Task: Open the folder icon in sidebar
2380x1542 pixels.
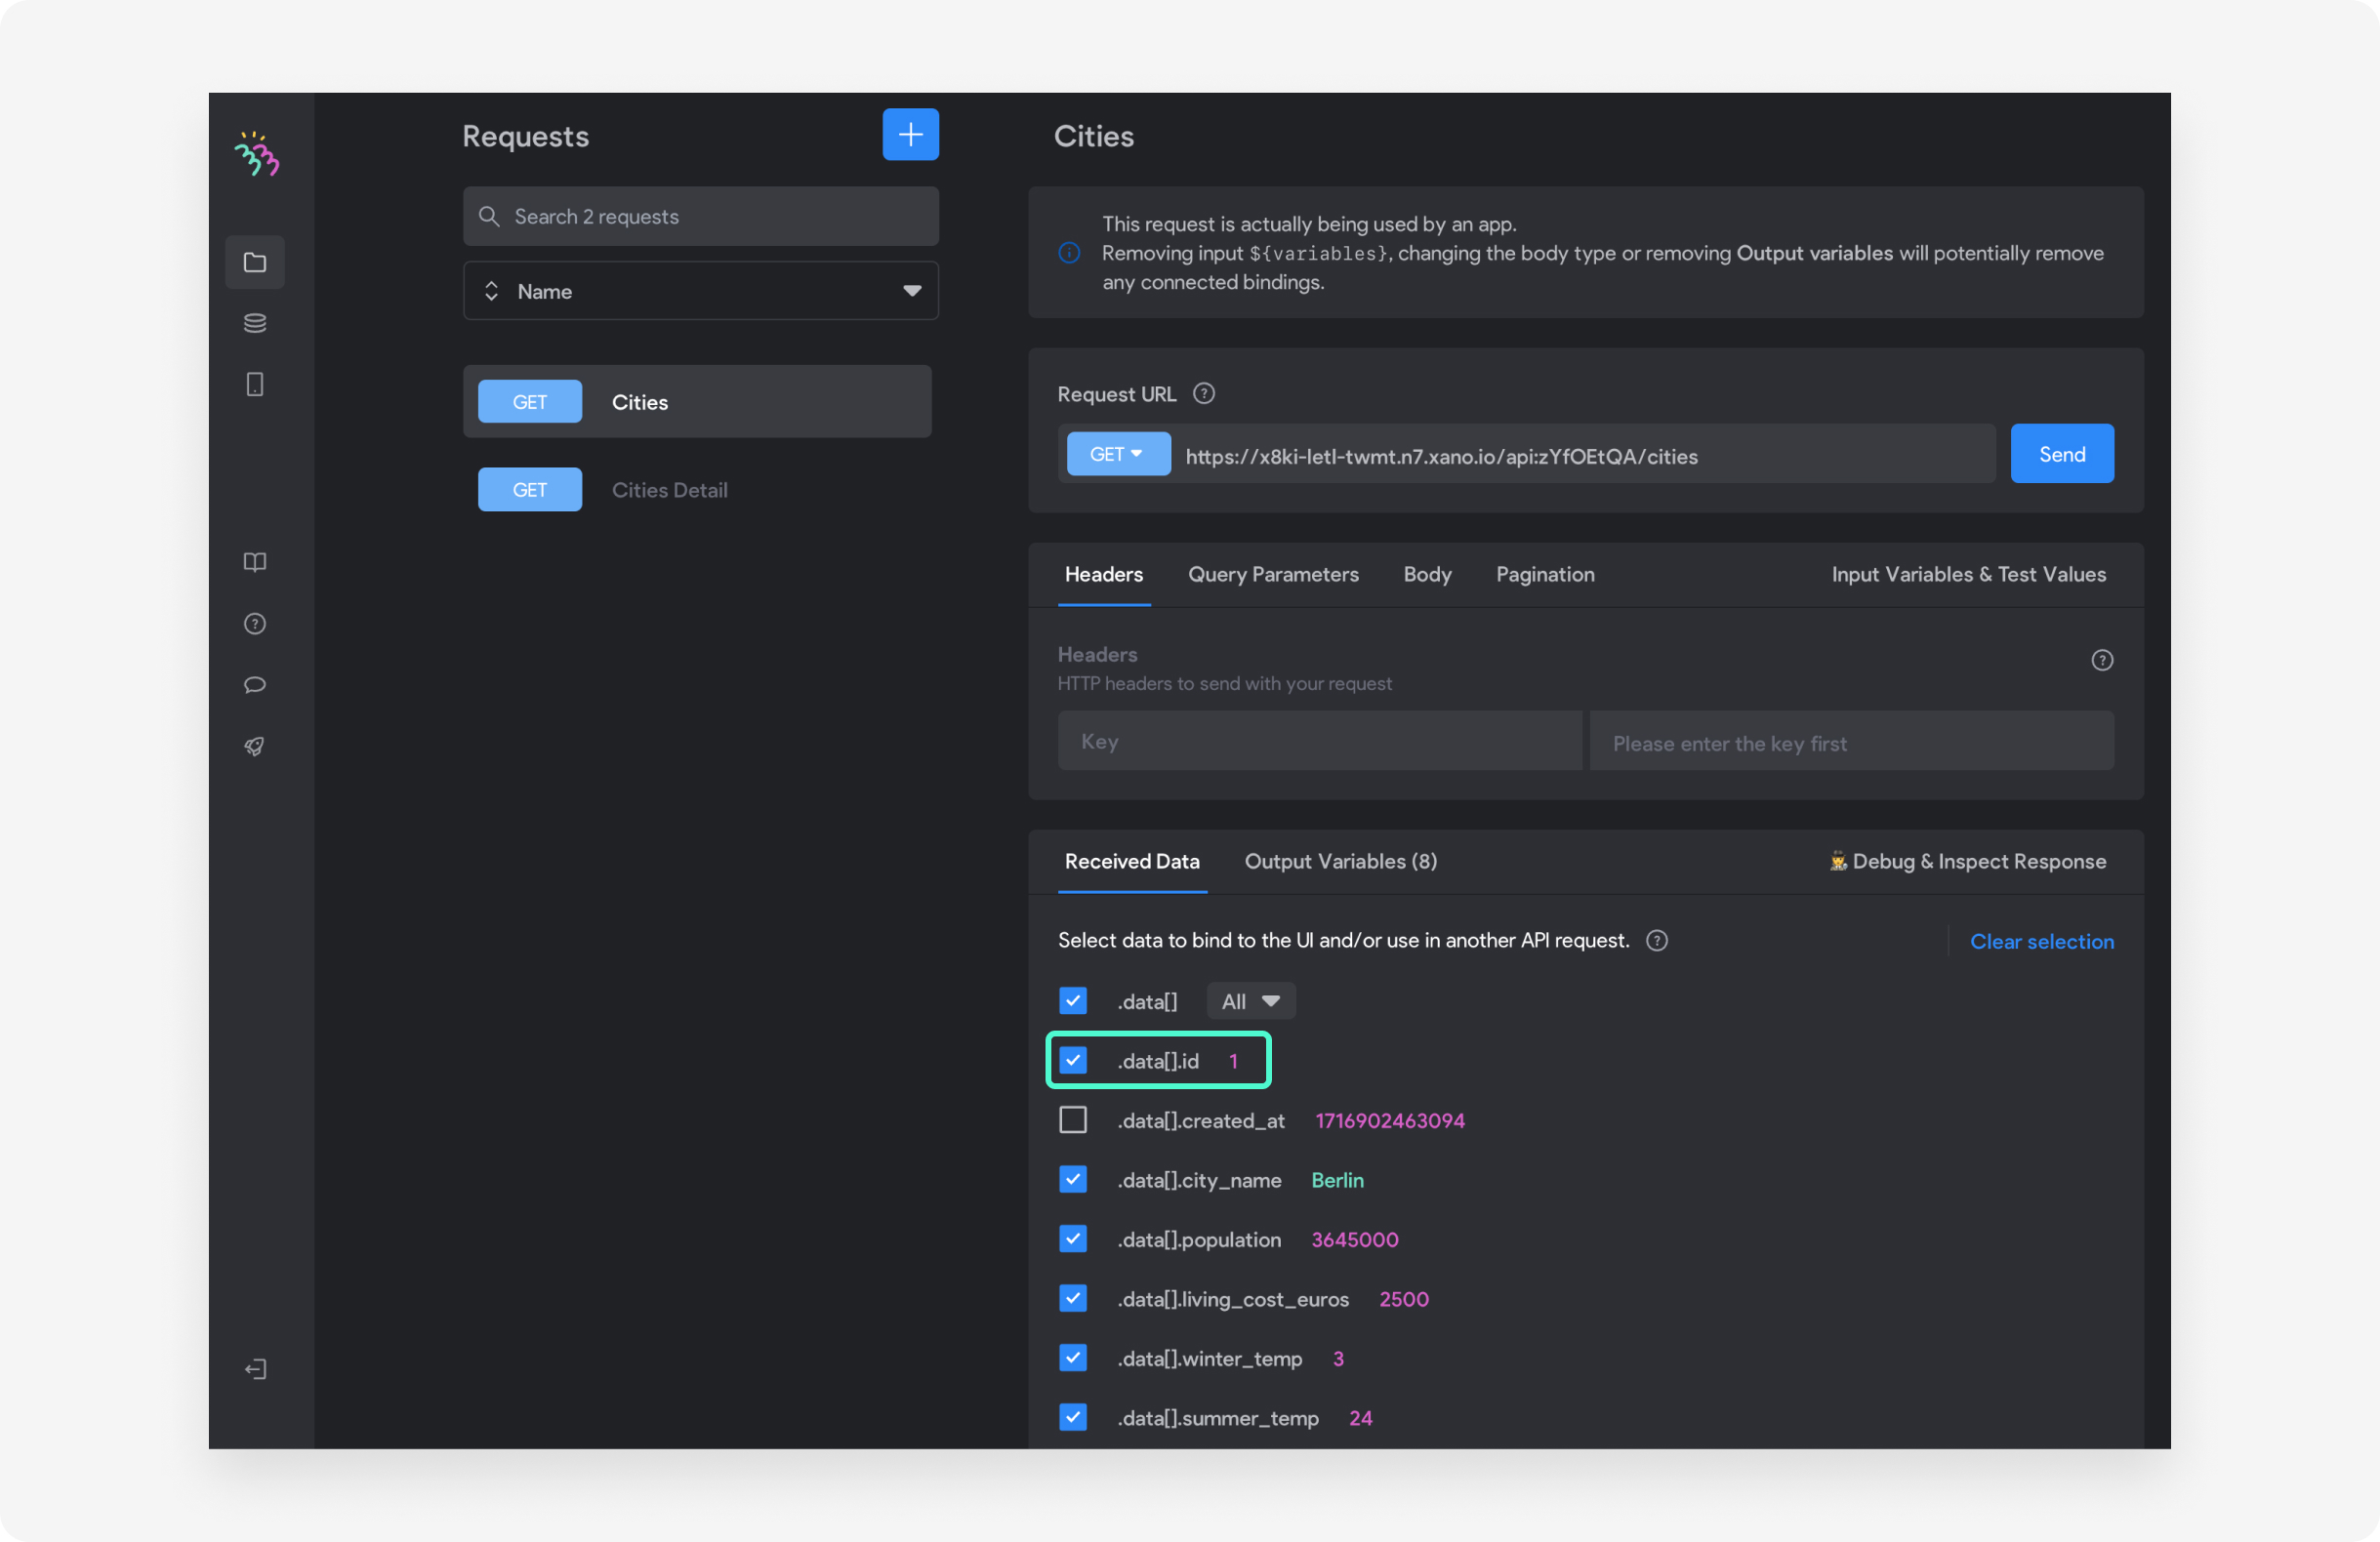Action: point(255,262)
